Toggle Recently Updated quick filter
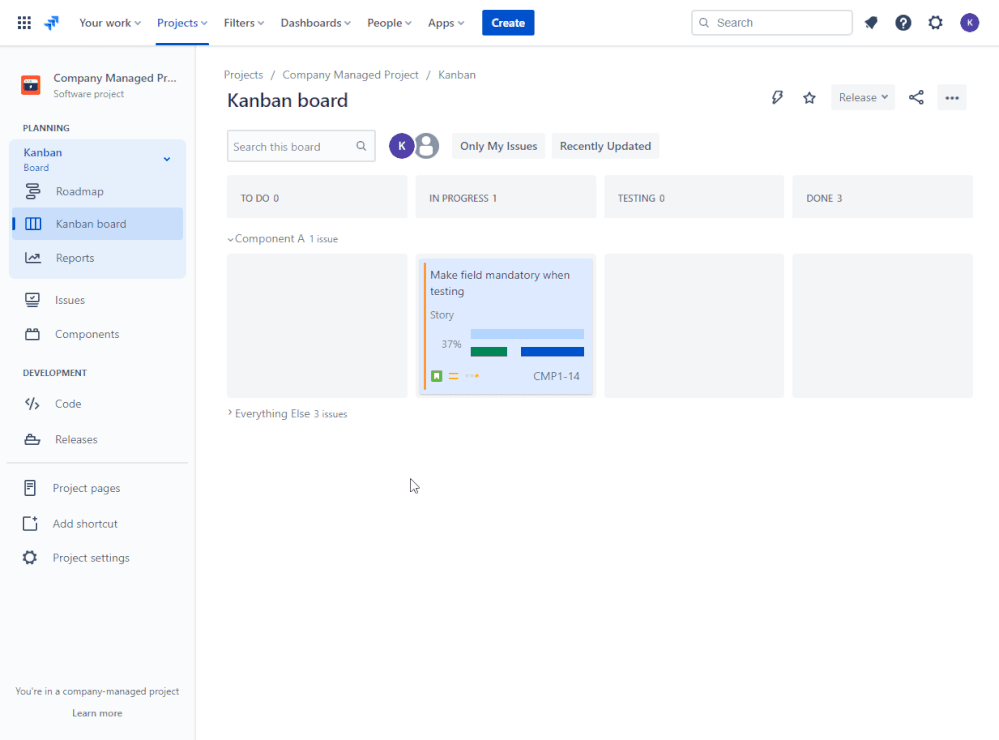Screen dimensions: 999x740 (x=605, y=146)
